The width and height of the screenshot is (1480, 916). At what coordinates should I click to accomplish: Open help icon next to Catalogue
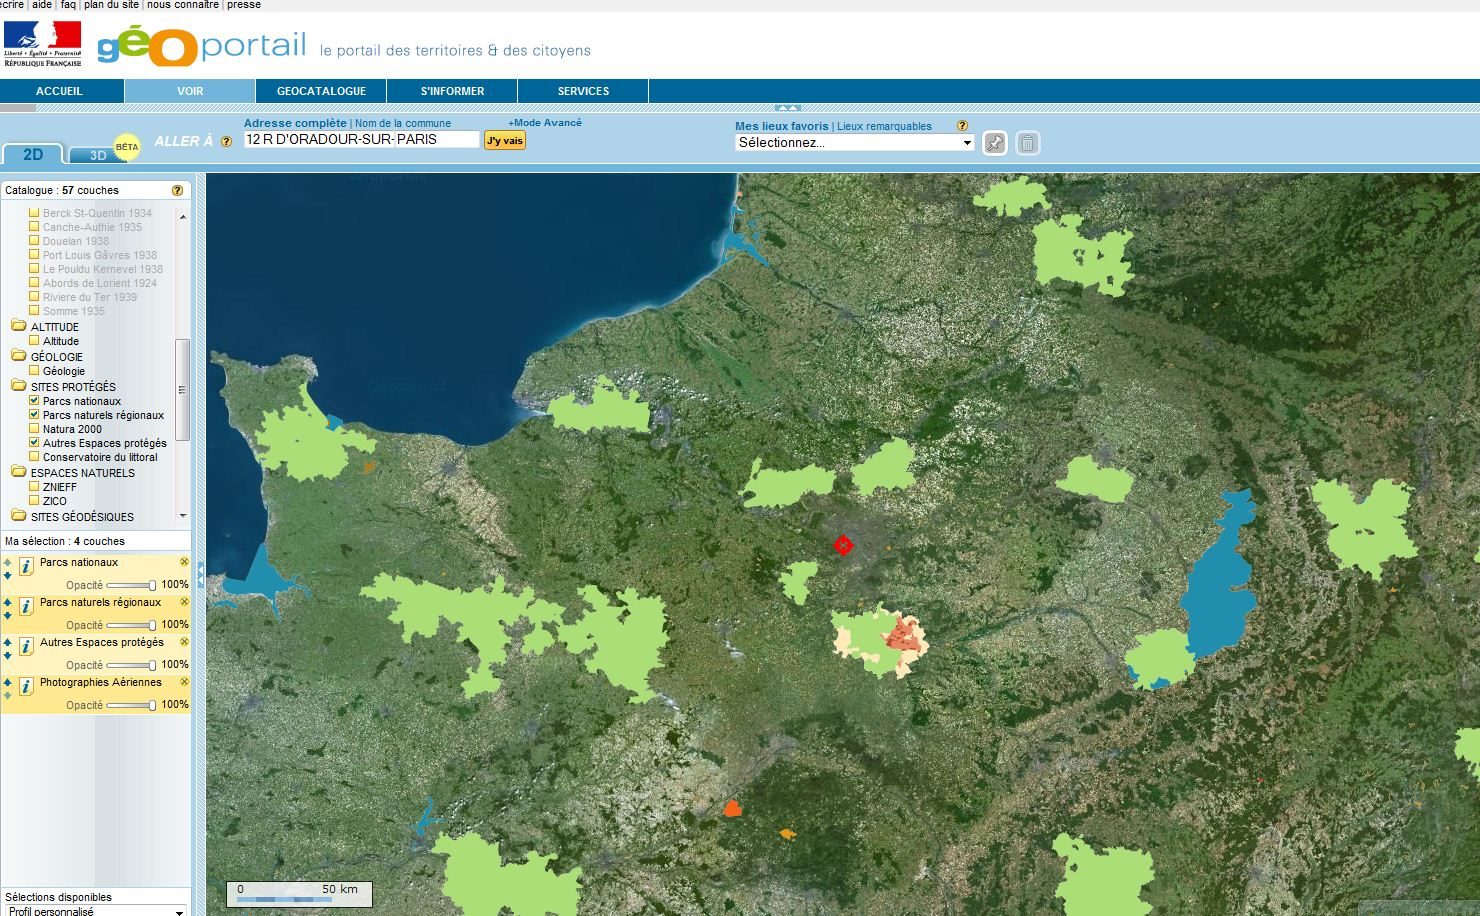tap(177, 190)
